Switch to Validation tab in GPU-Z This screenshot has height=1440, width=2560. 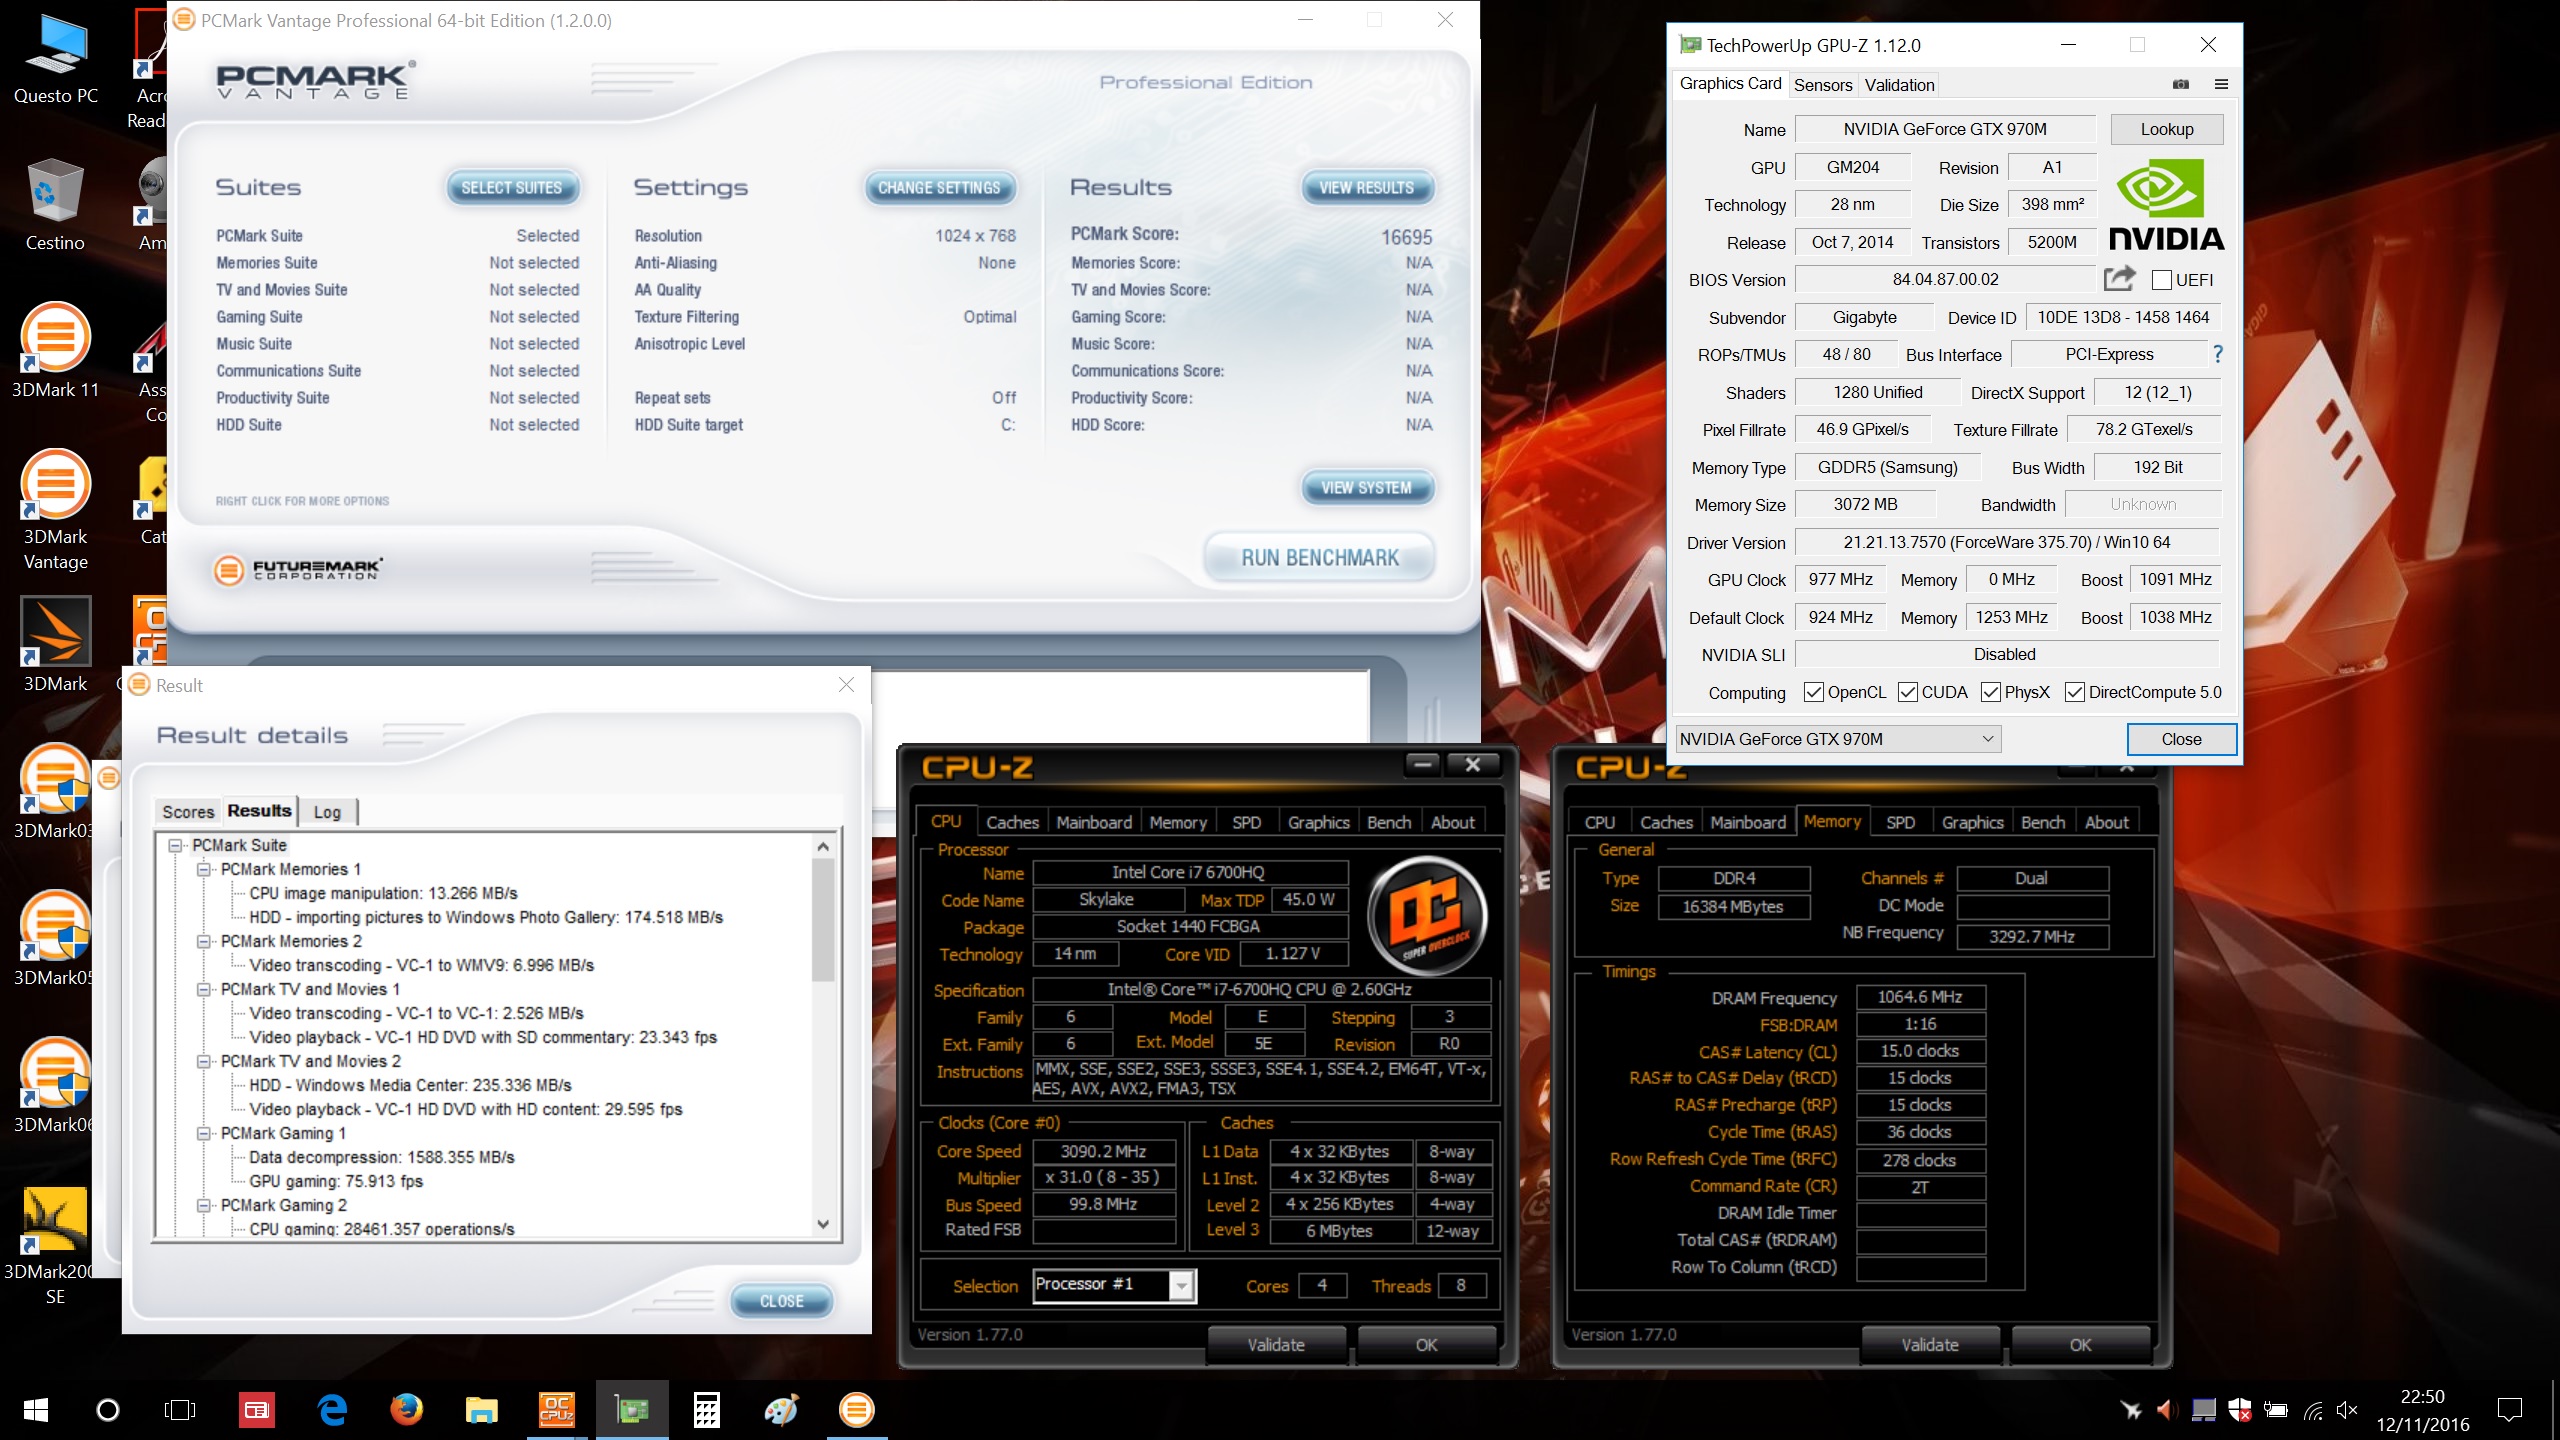click(1899, 85)
